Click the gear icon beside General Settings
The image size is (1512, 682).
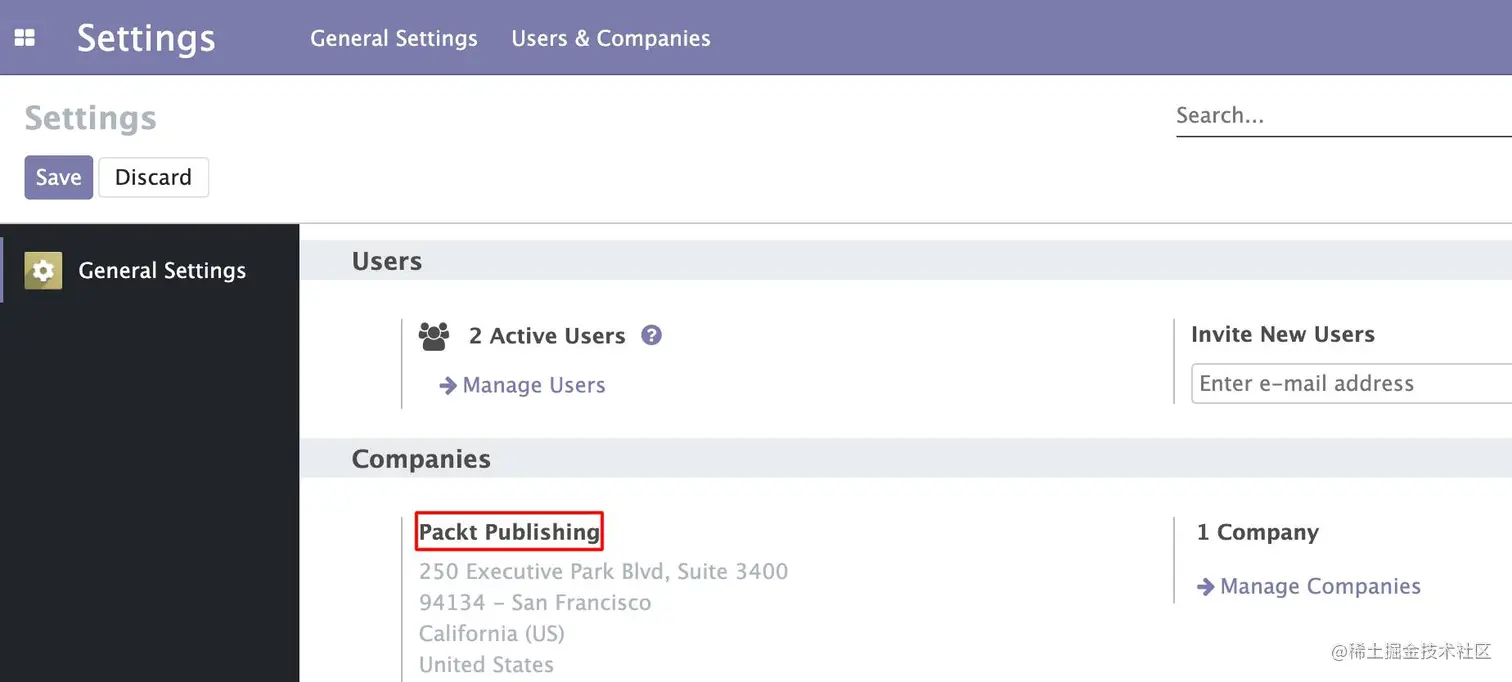(x=43, y=270)
